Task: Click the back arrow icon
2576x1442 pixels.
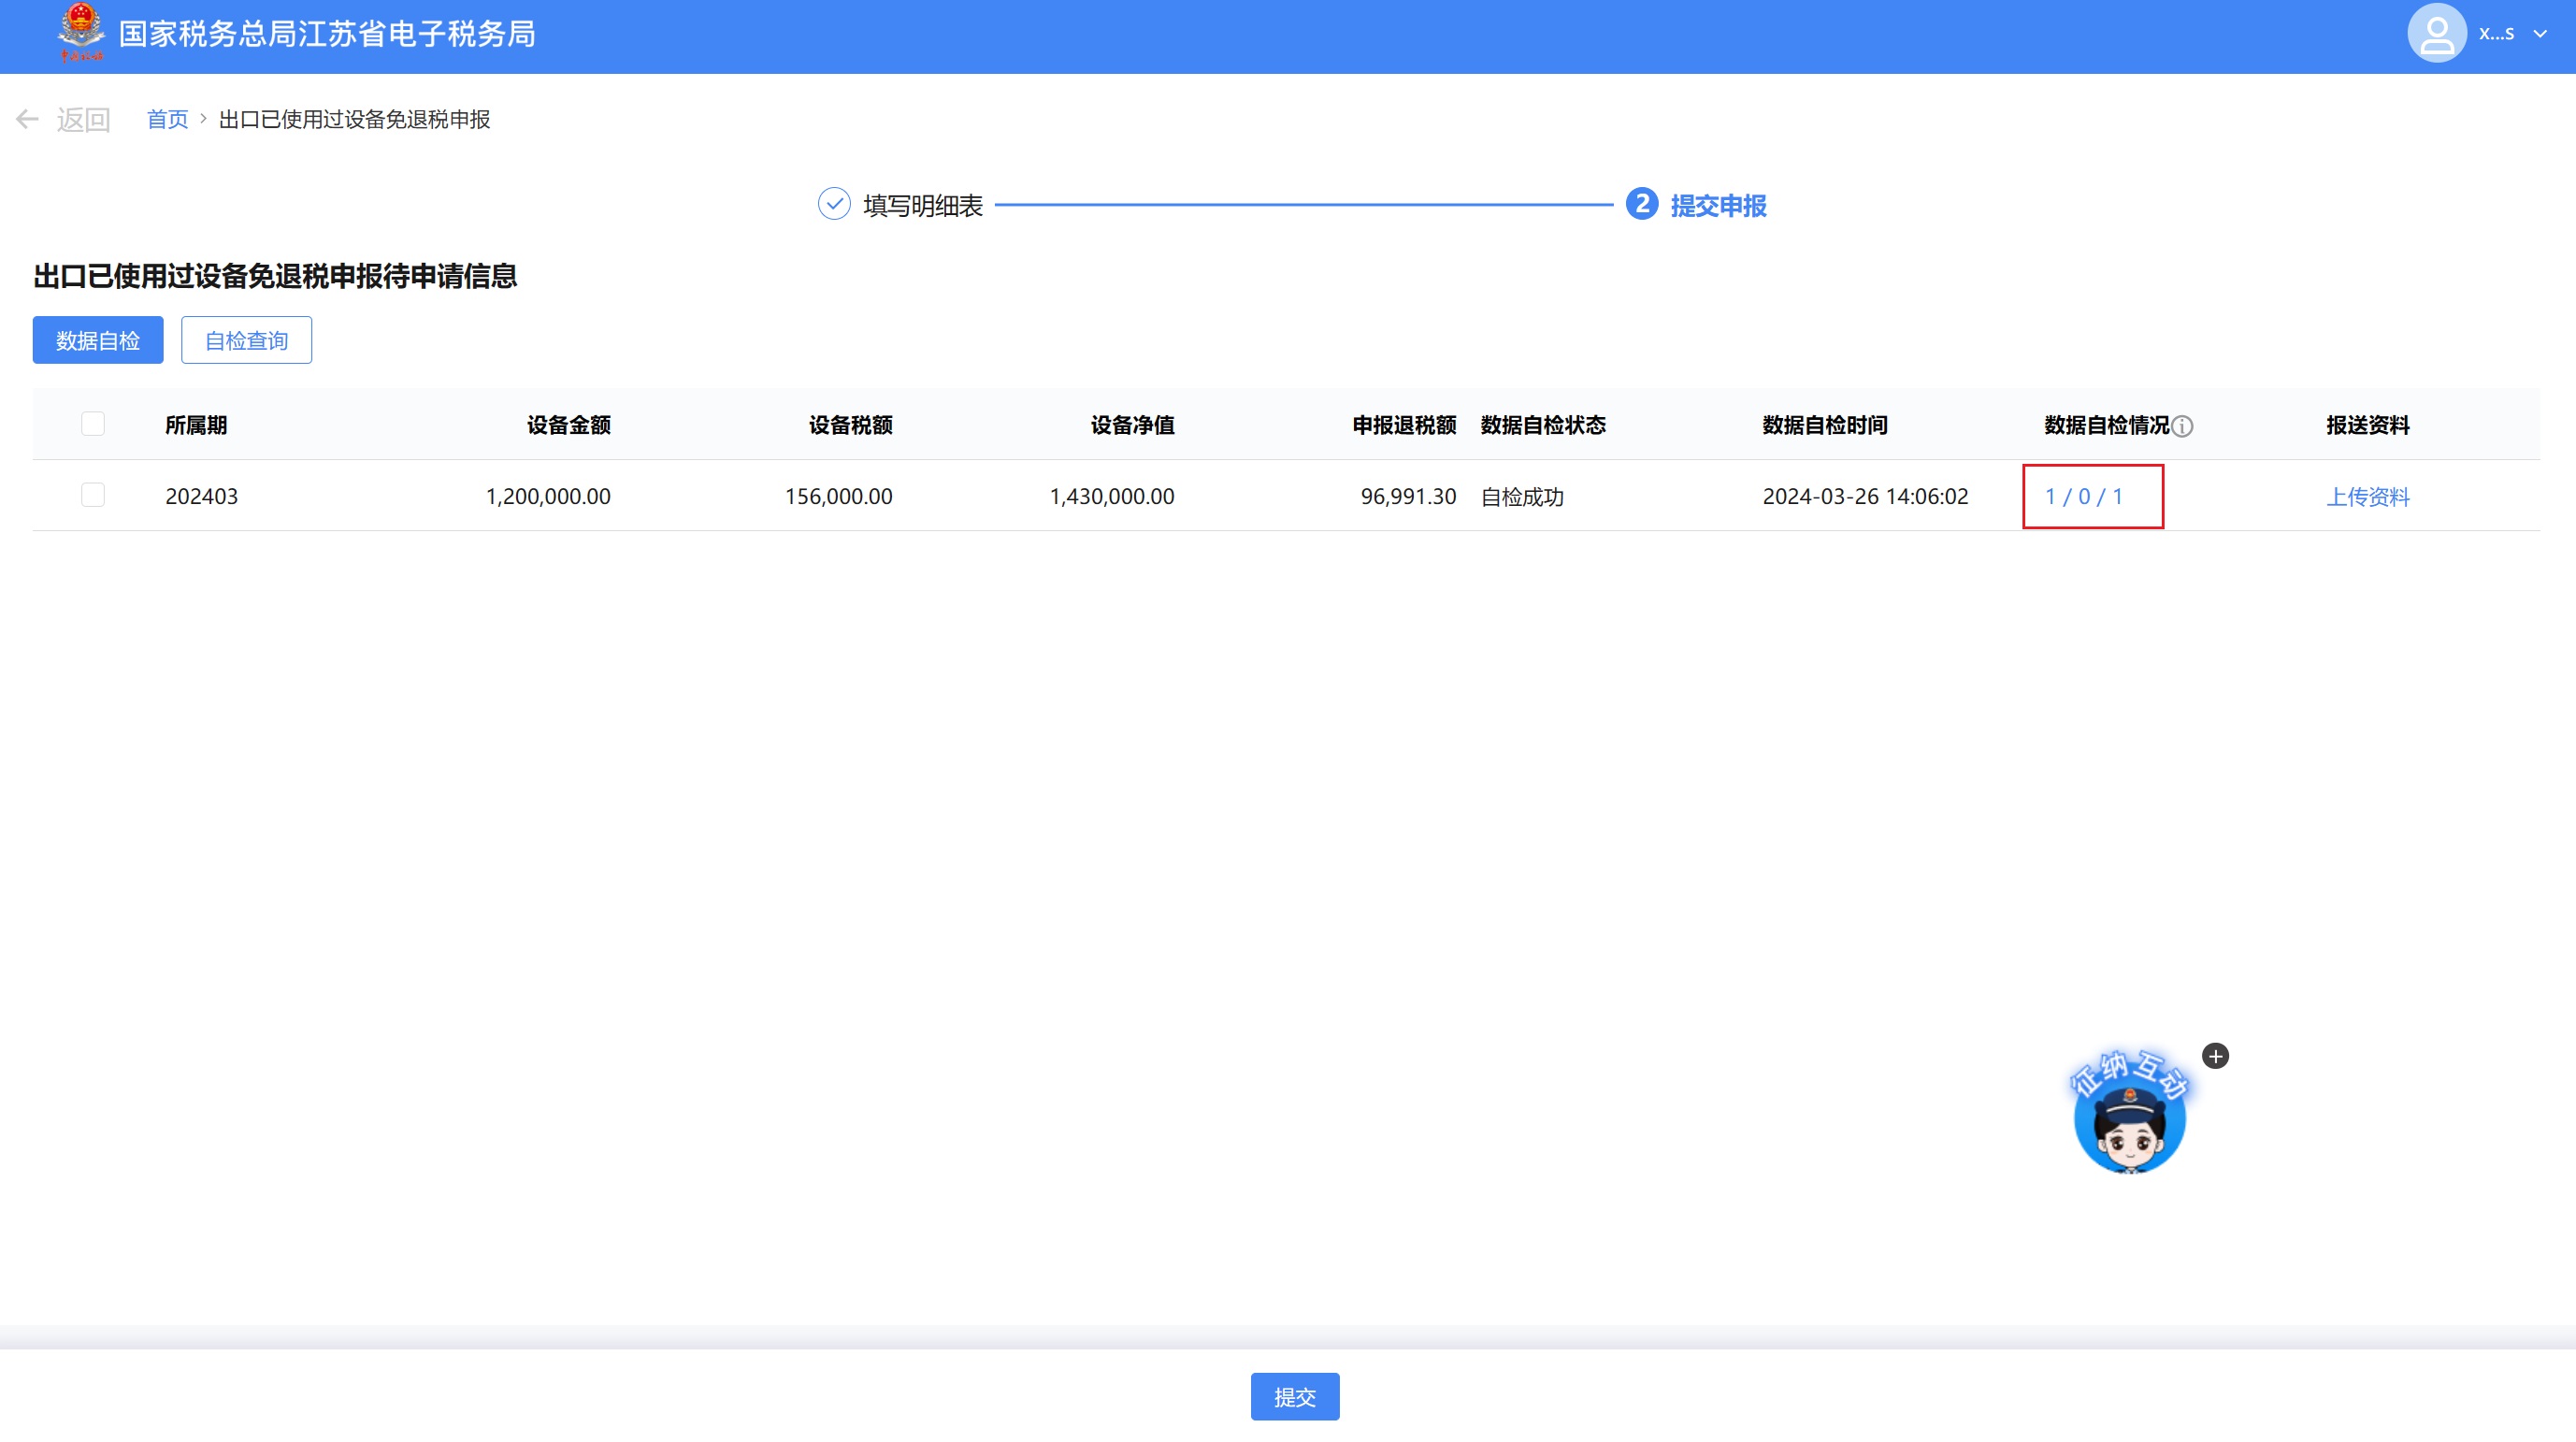Action: (27, 120)
